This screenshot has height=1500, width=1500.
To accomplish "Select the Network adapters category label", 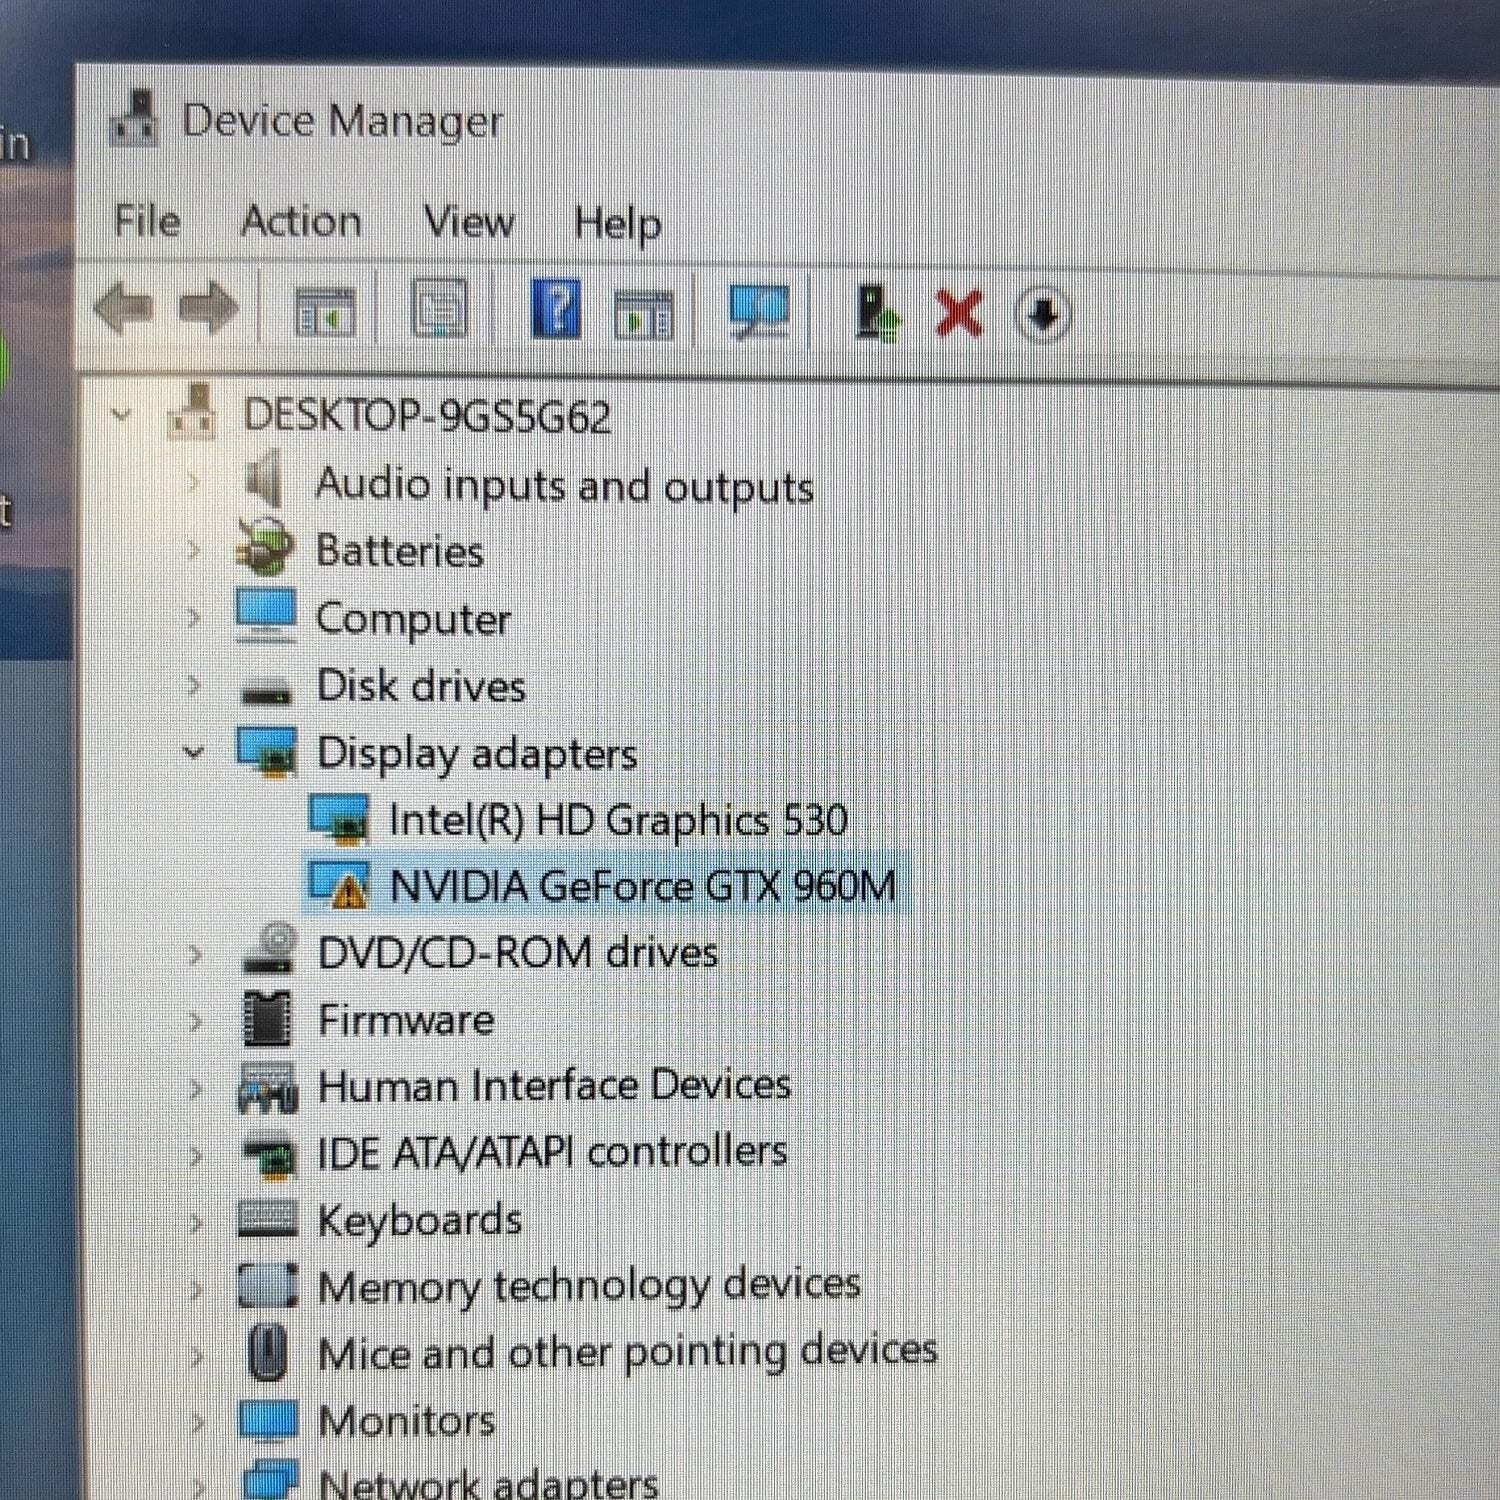I will [x=488, y=1483].
